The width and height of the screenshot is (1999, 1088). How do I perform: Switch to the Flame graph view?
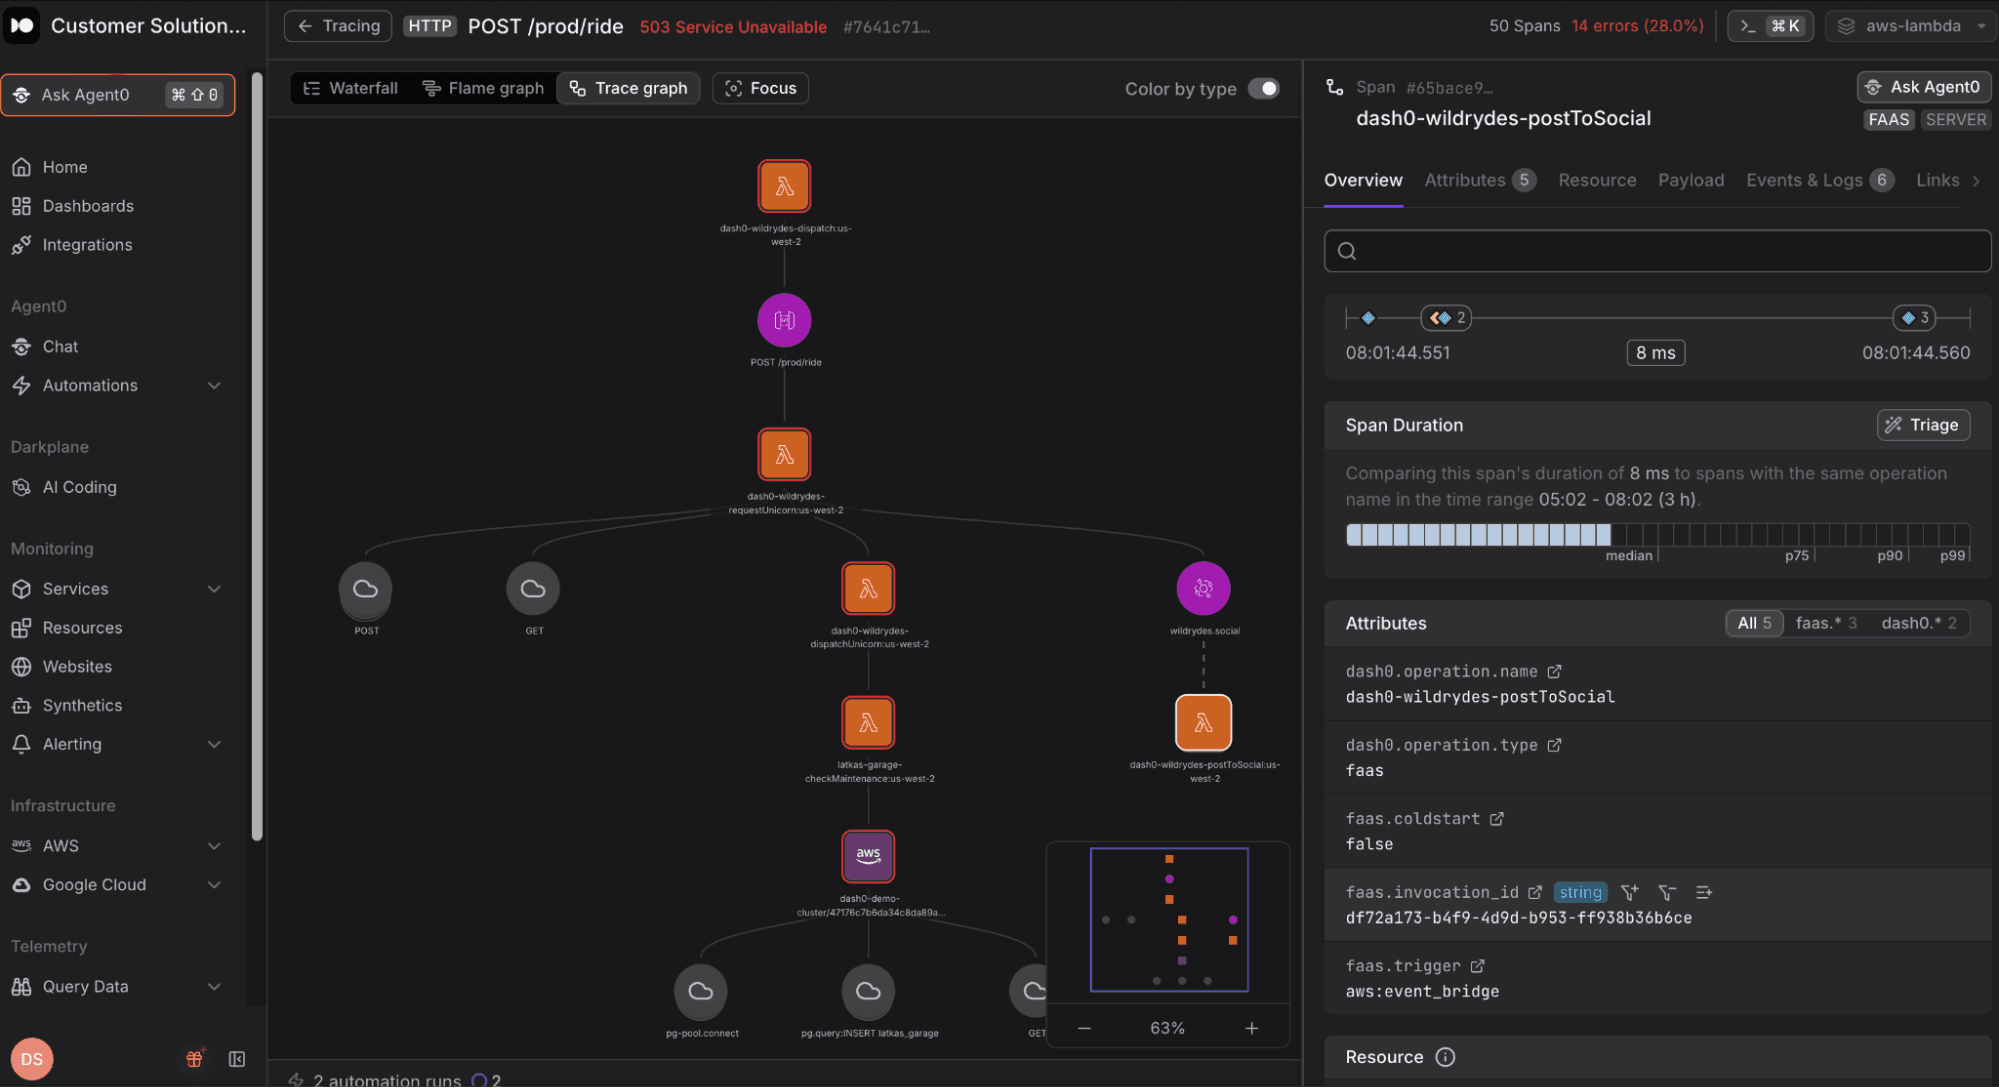[x=483, y=89]
